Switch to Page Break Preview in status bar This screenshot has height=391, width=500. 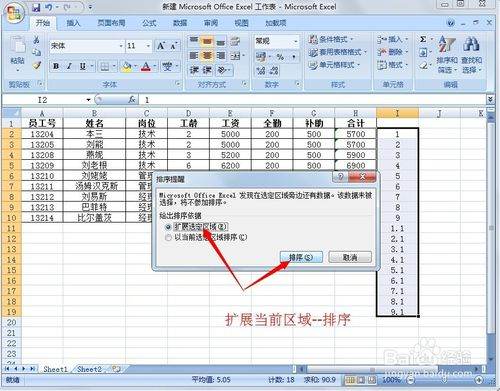[x=372, y=380]
